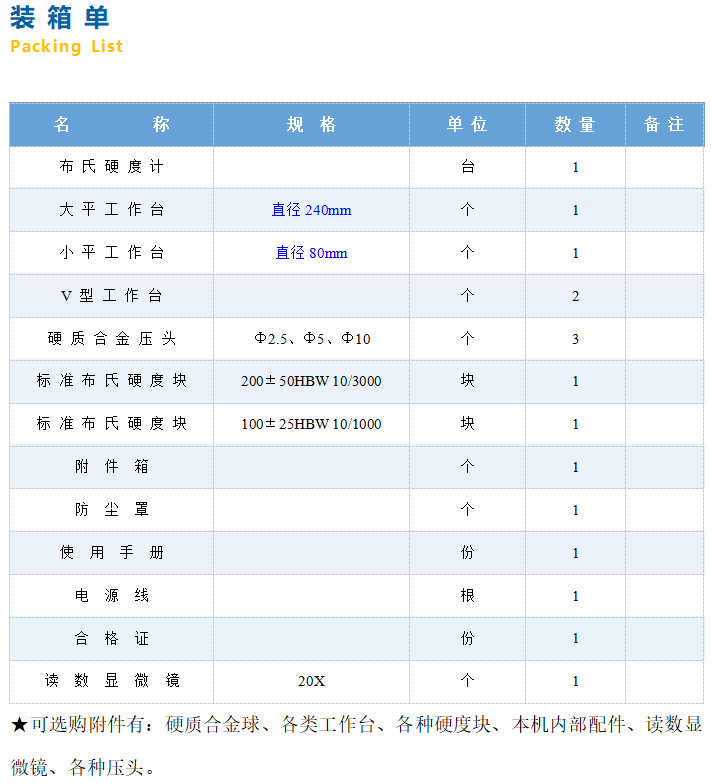Click the 100±25HBW 10/1000 specification cell
The height and width of the screenshot is (784, 711).
[311, 424]
